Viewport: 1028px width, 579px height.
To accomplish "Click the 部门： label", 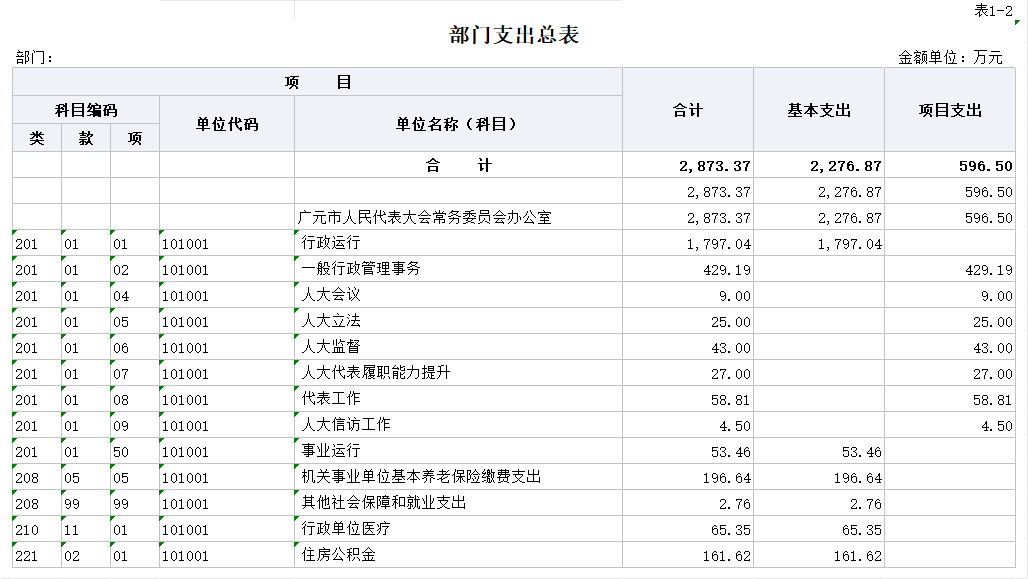I will click(35, 58).
